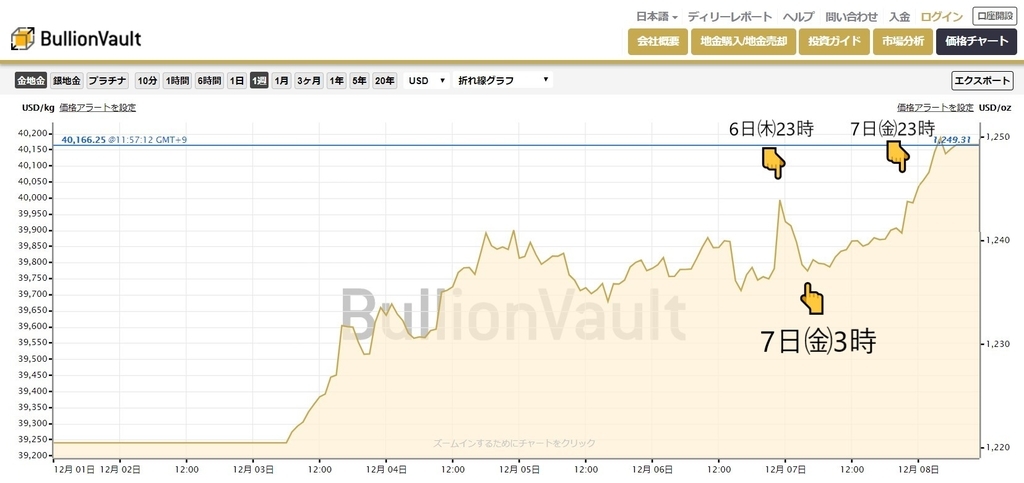Click the 12月 01日 date axis label
This screenshot has width=1024, height=483.
pyautogui.click(x=74, y=469)
